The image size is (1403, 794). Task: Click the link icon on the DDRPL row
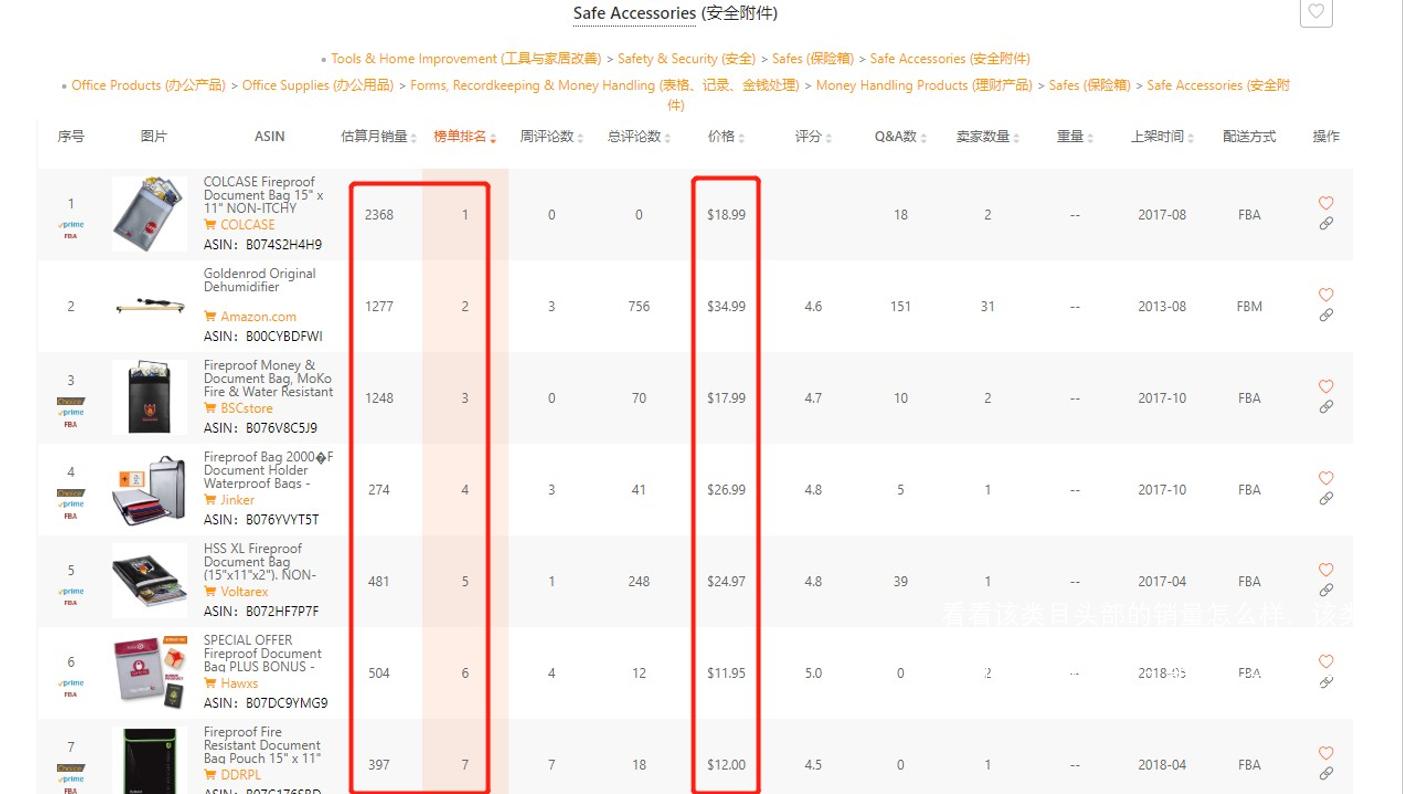click(1326, 773)
